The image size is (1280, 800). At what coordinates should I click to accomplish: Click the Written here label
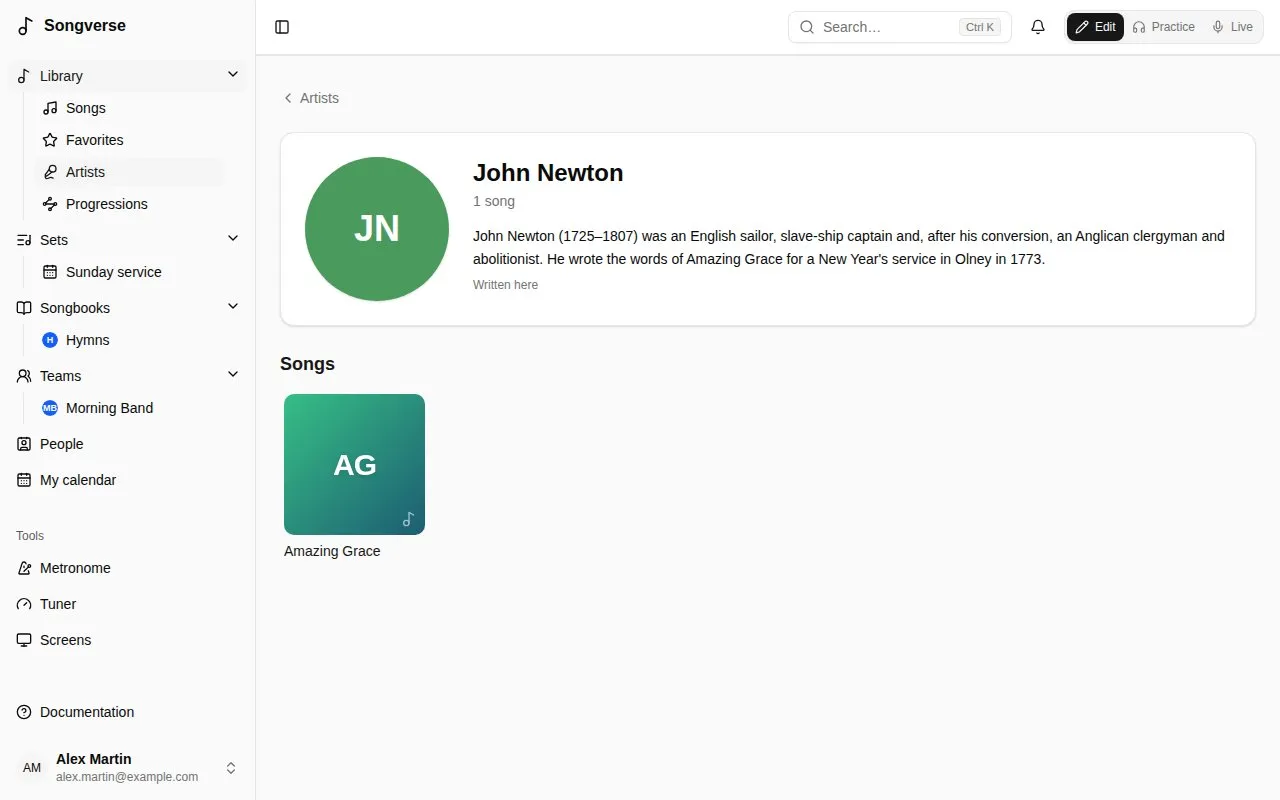click(x=505, y=285)
